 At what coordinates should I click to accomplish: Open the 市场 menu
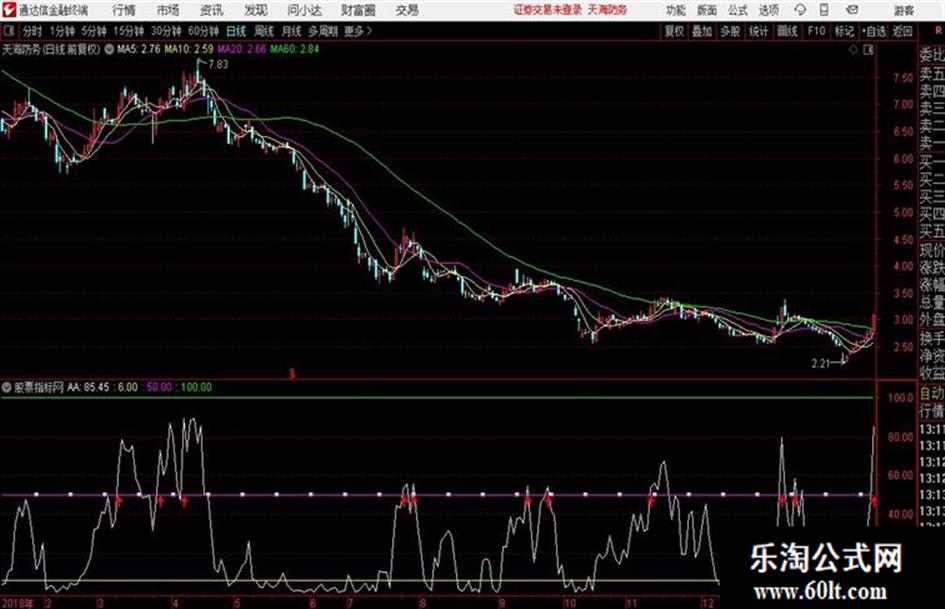coord(168,10)
